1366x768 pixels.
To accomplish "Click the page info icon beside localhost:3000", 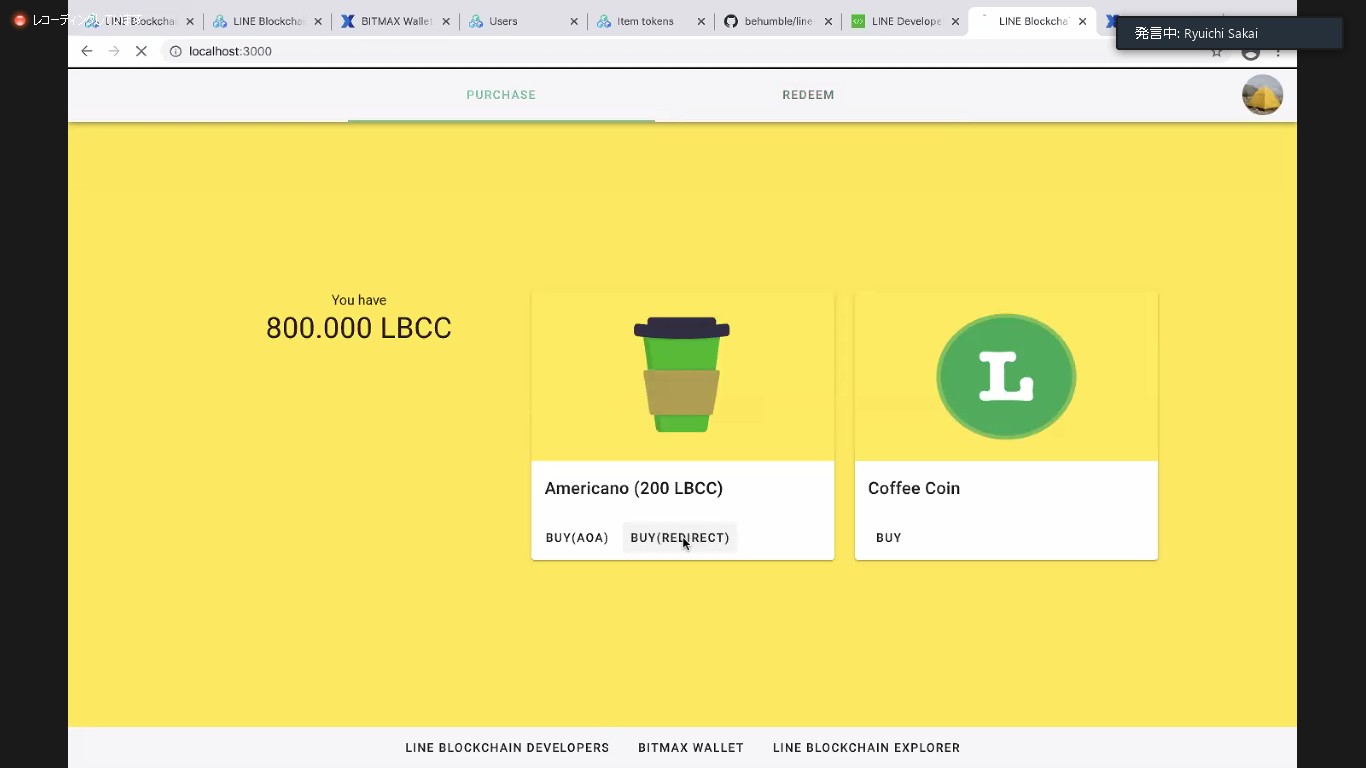I will (175, 51).
